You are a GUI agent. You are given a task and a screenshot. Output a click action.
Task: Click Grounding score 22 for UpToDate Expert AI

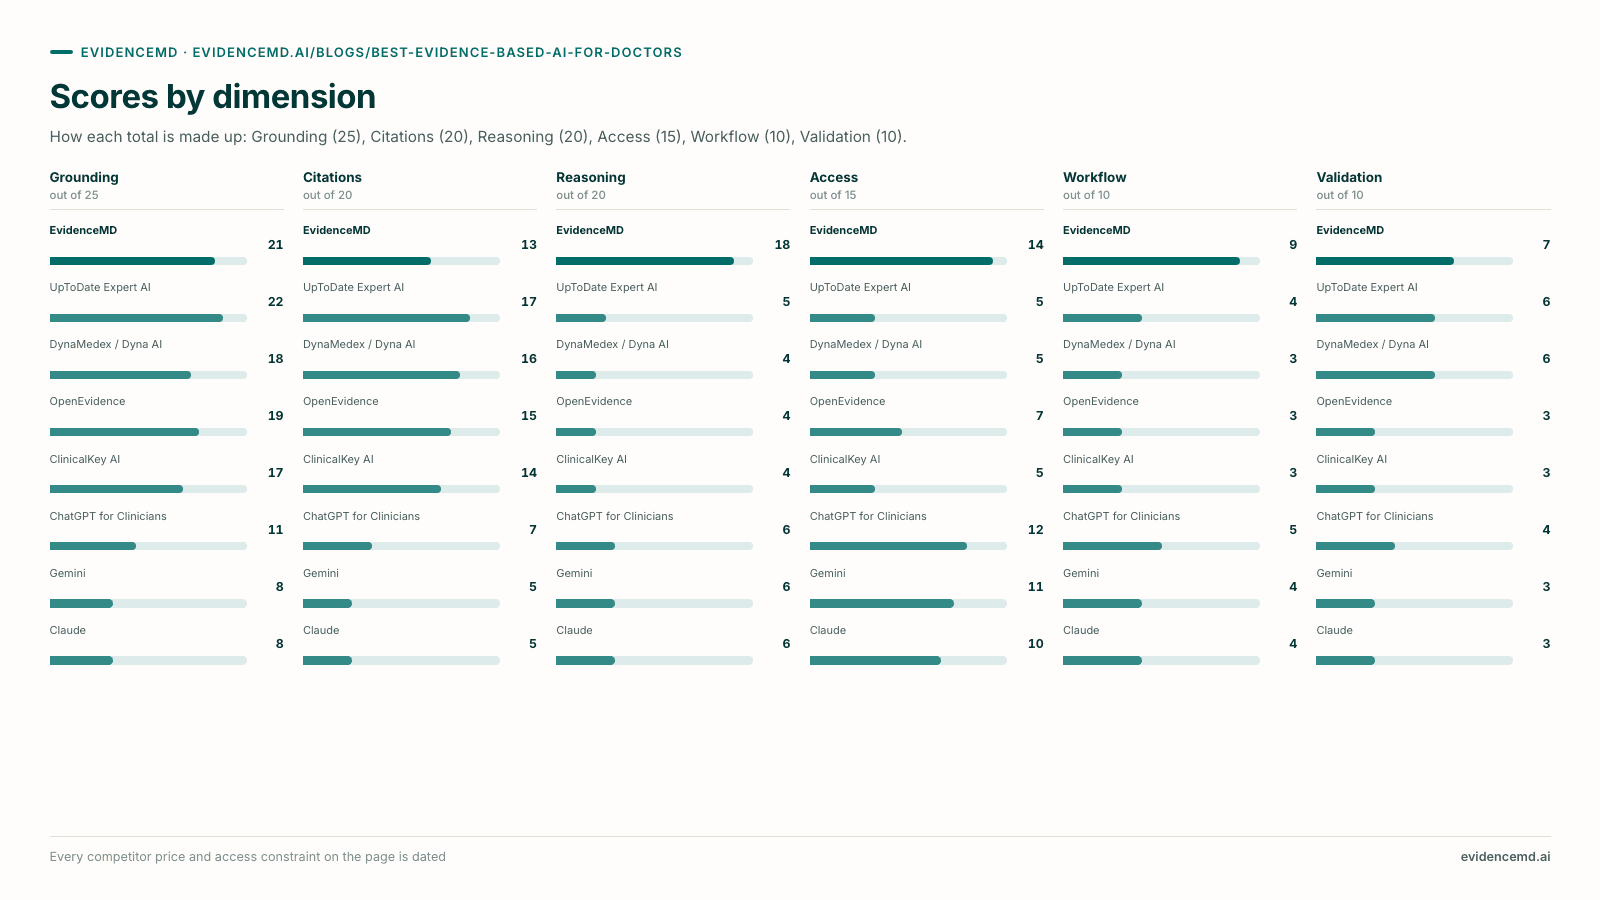tap(275, 302)
